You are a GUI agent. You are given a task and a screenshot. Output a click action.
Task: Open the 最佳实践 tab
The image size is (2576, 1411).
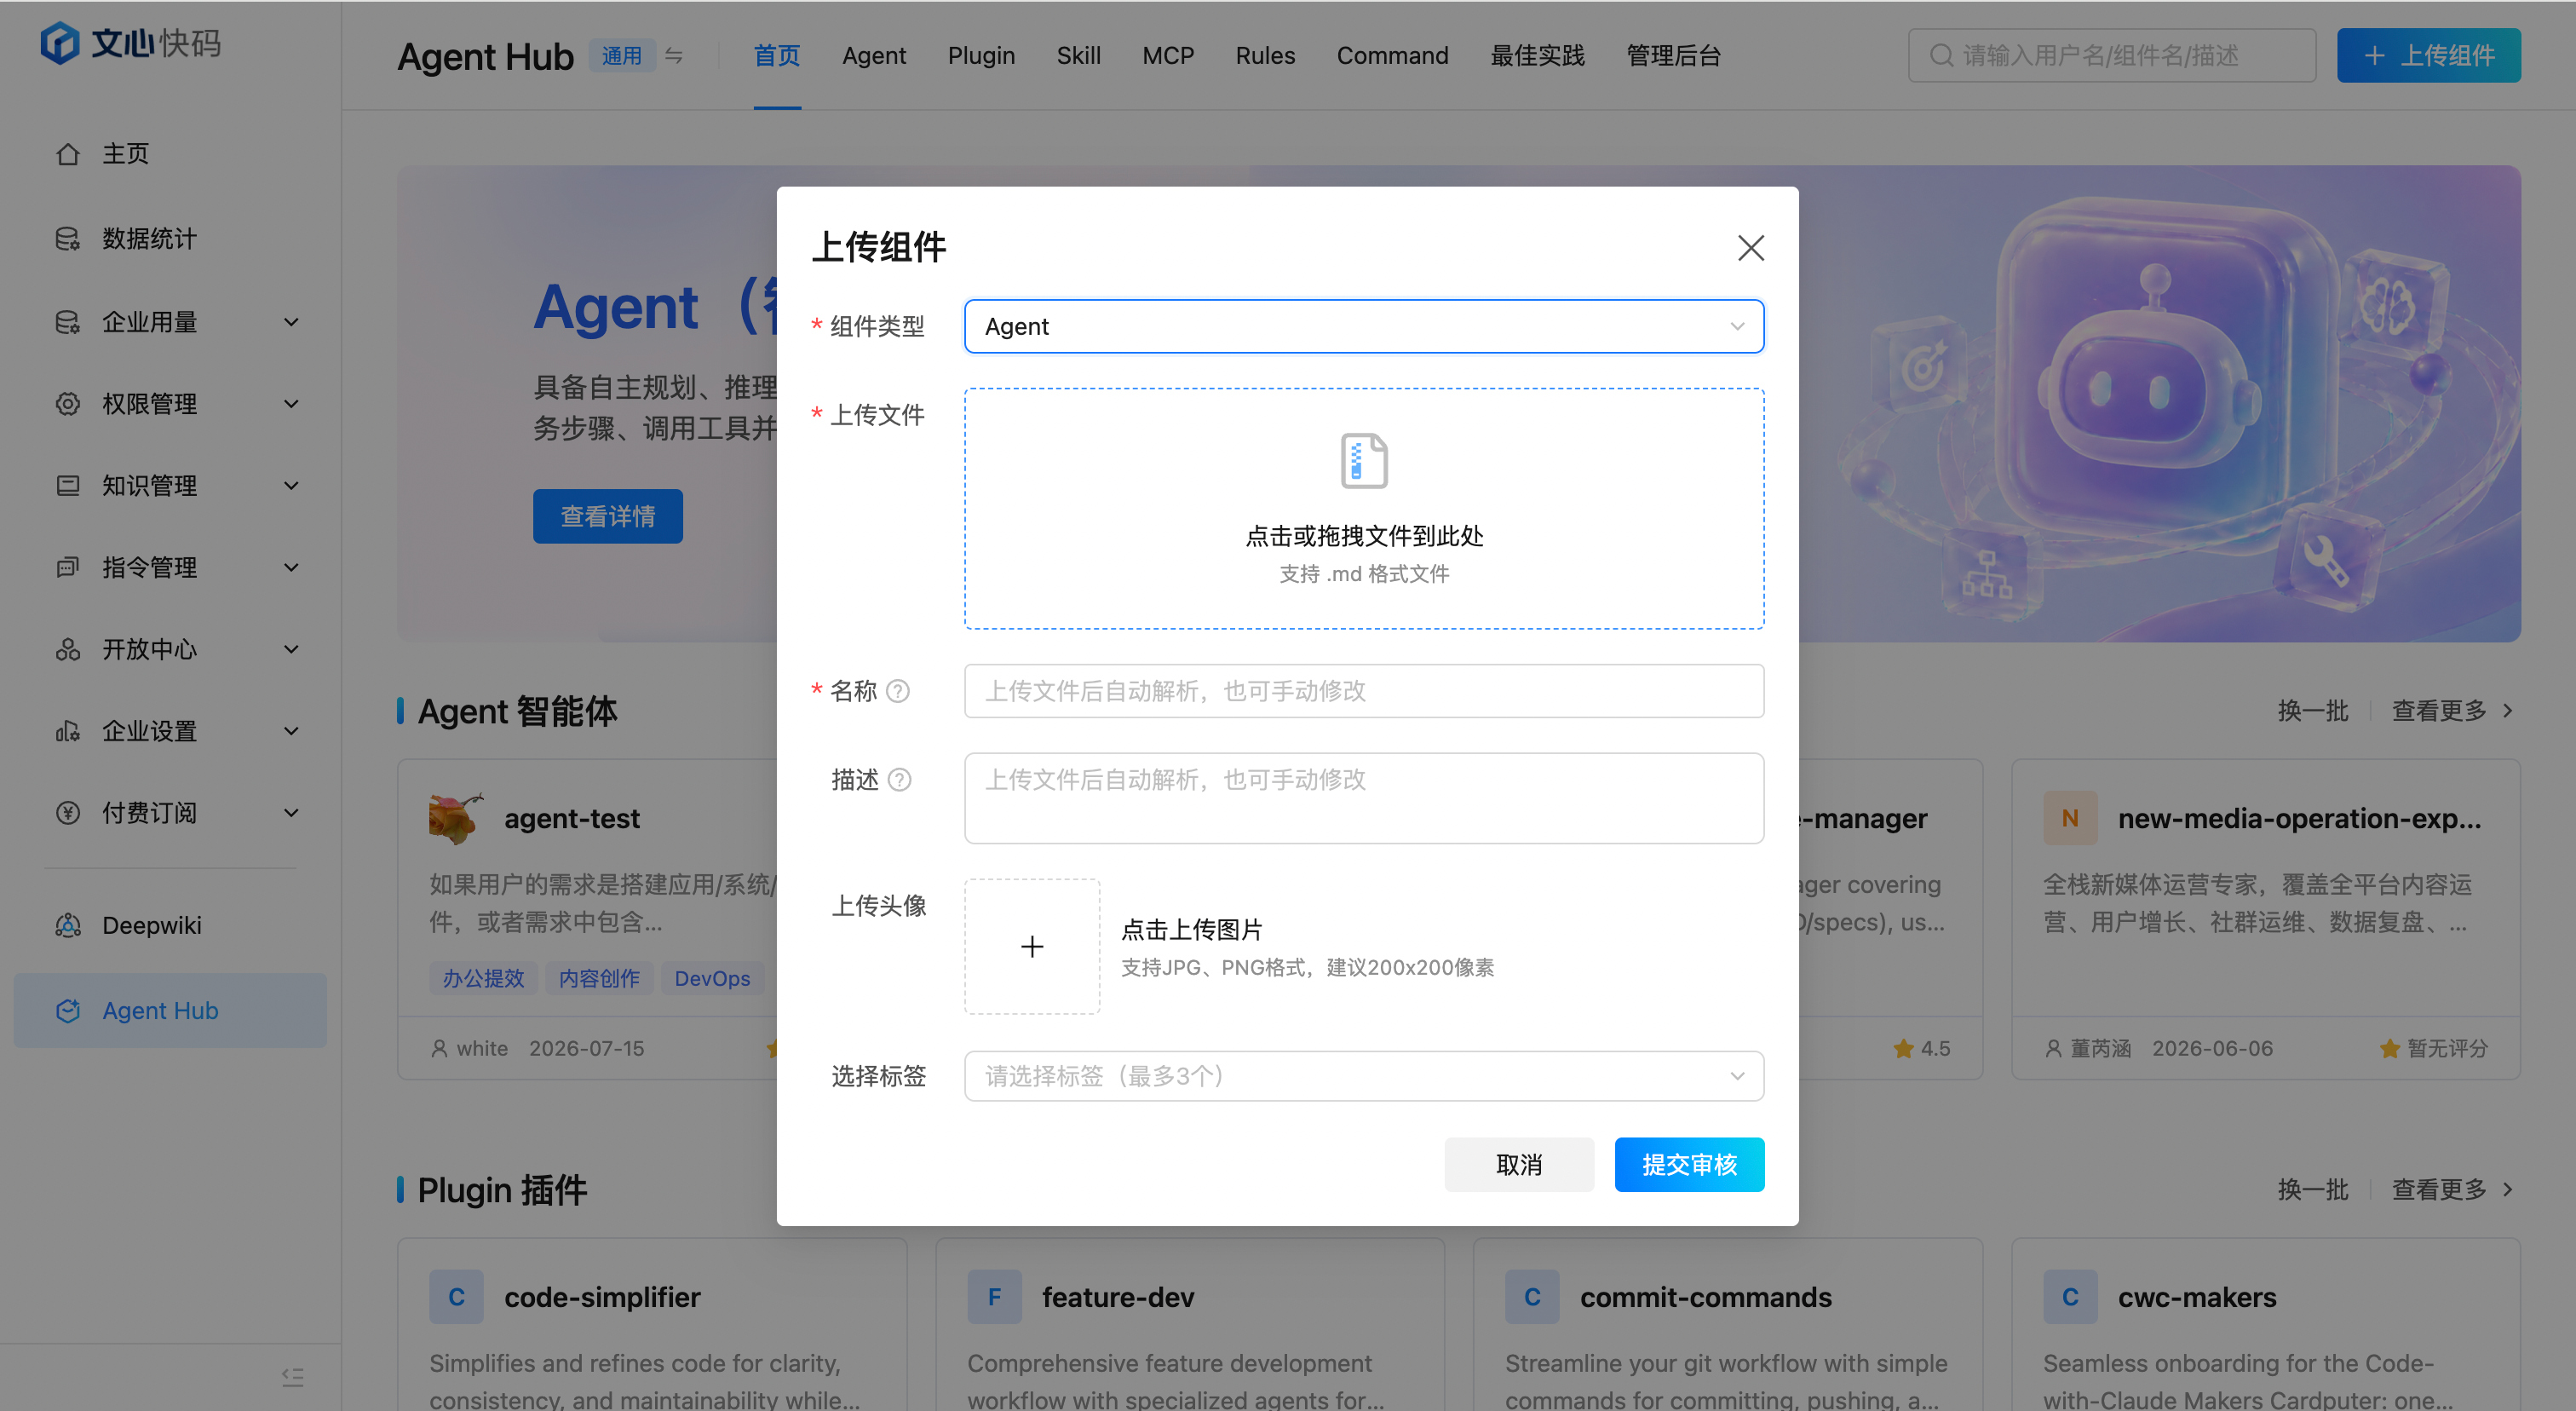[1537, 56]
